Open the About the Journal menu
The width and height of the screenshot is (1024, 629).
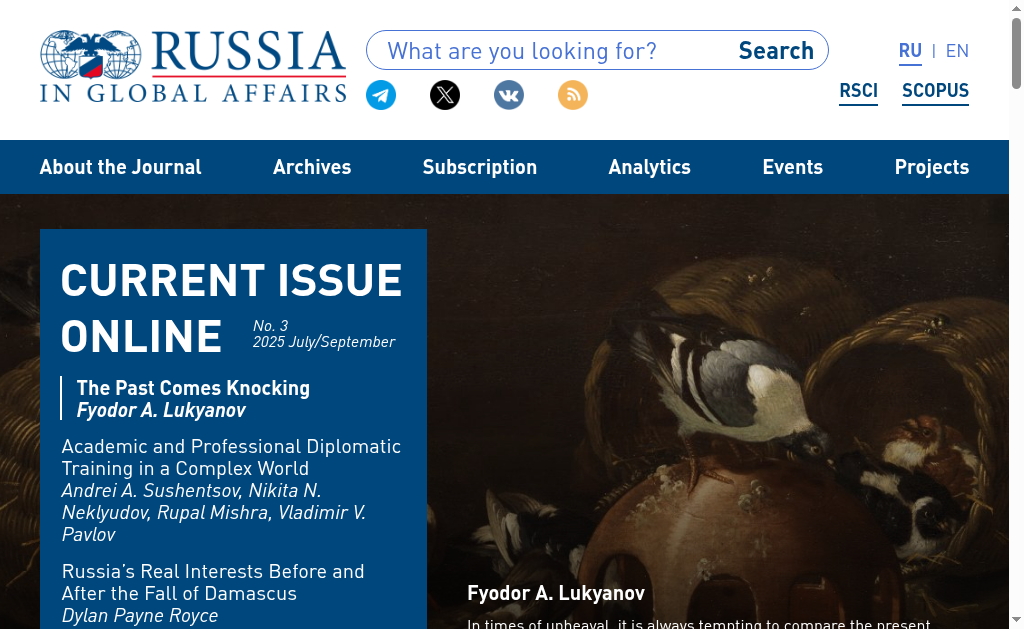tap(120, 167)
